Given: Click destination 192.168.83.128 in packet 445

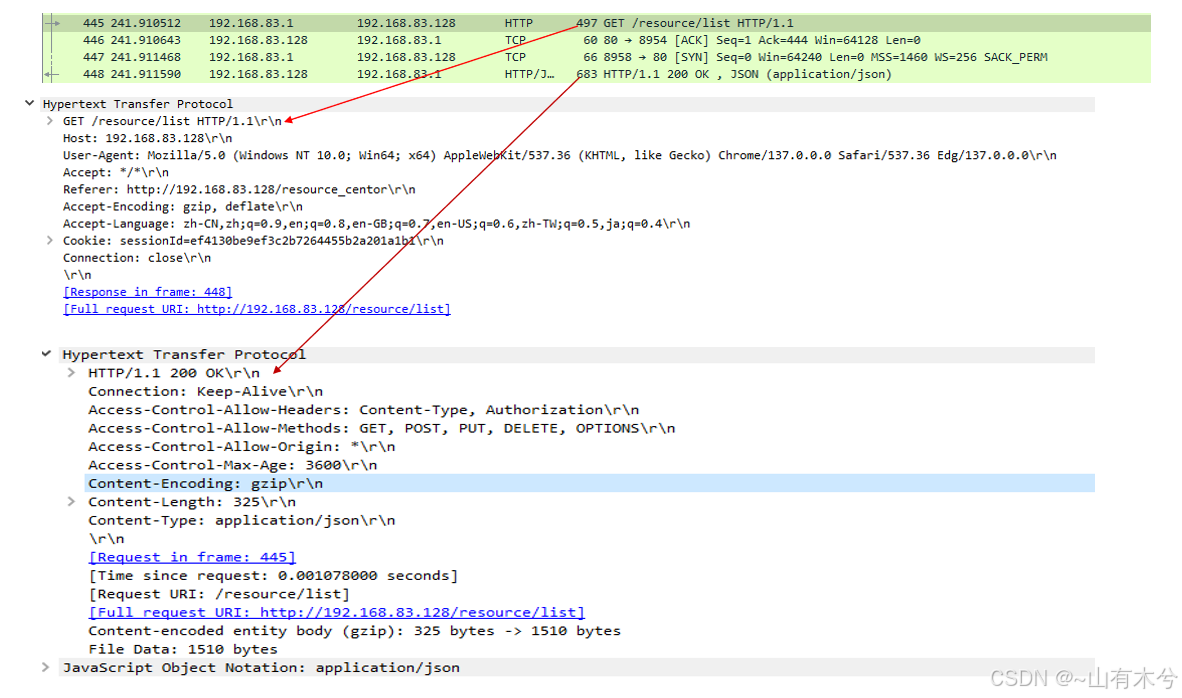Looking at the screenshot, I should click(406, 23).
